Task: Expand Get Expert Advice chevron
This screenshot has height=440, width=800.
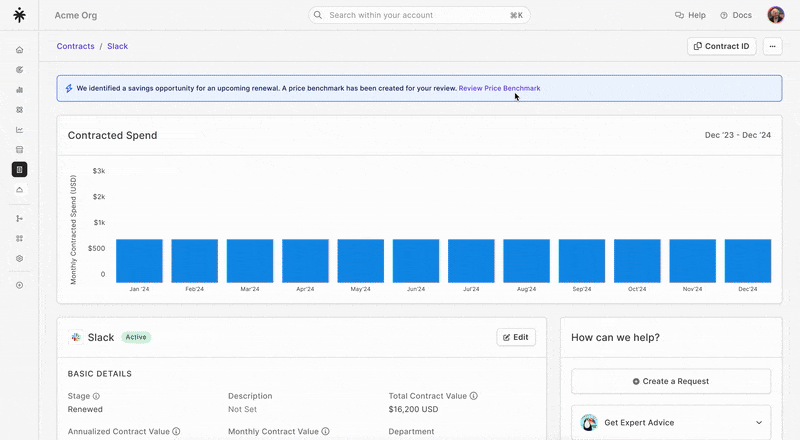Action: tap(759, 423)
